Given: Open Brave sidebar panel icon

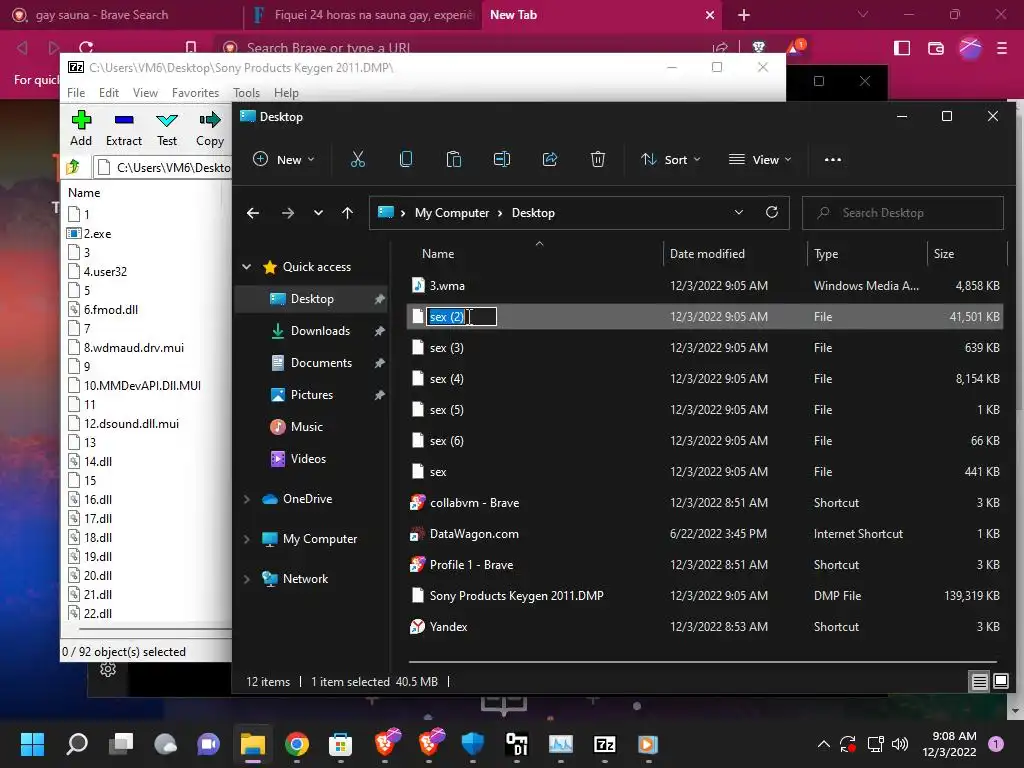Looking at the screenshot, I should tap(902, 48).
